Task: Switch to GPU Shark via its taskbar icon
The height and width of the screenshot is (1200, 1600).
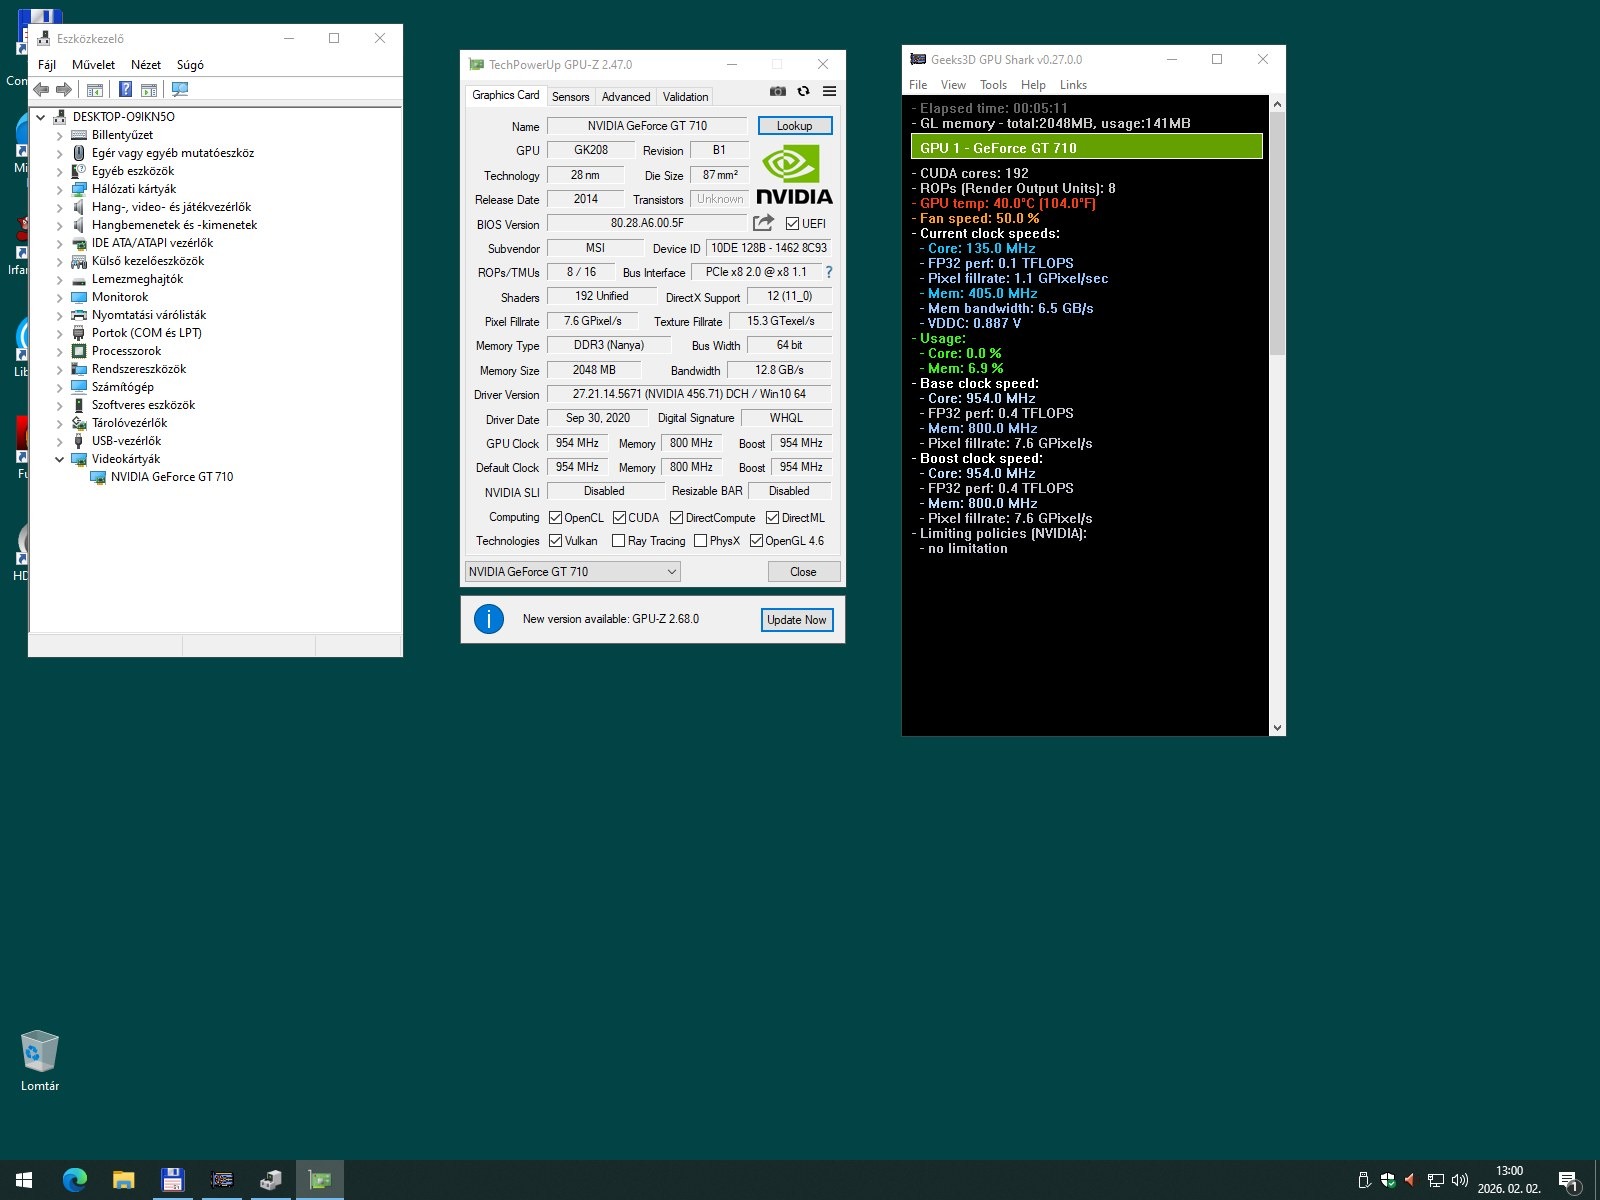Action: click(222, 1180)
